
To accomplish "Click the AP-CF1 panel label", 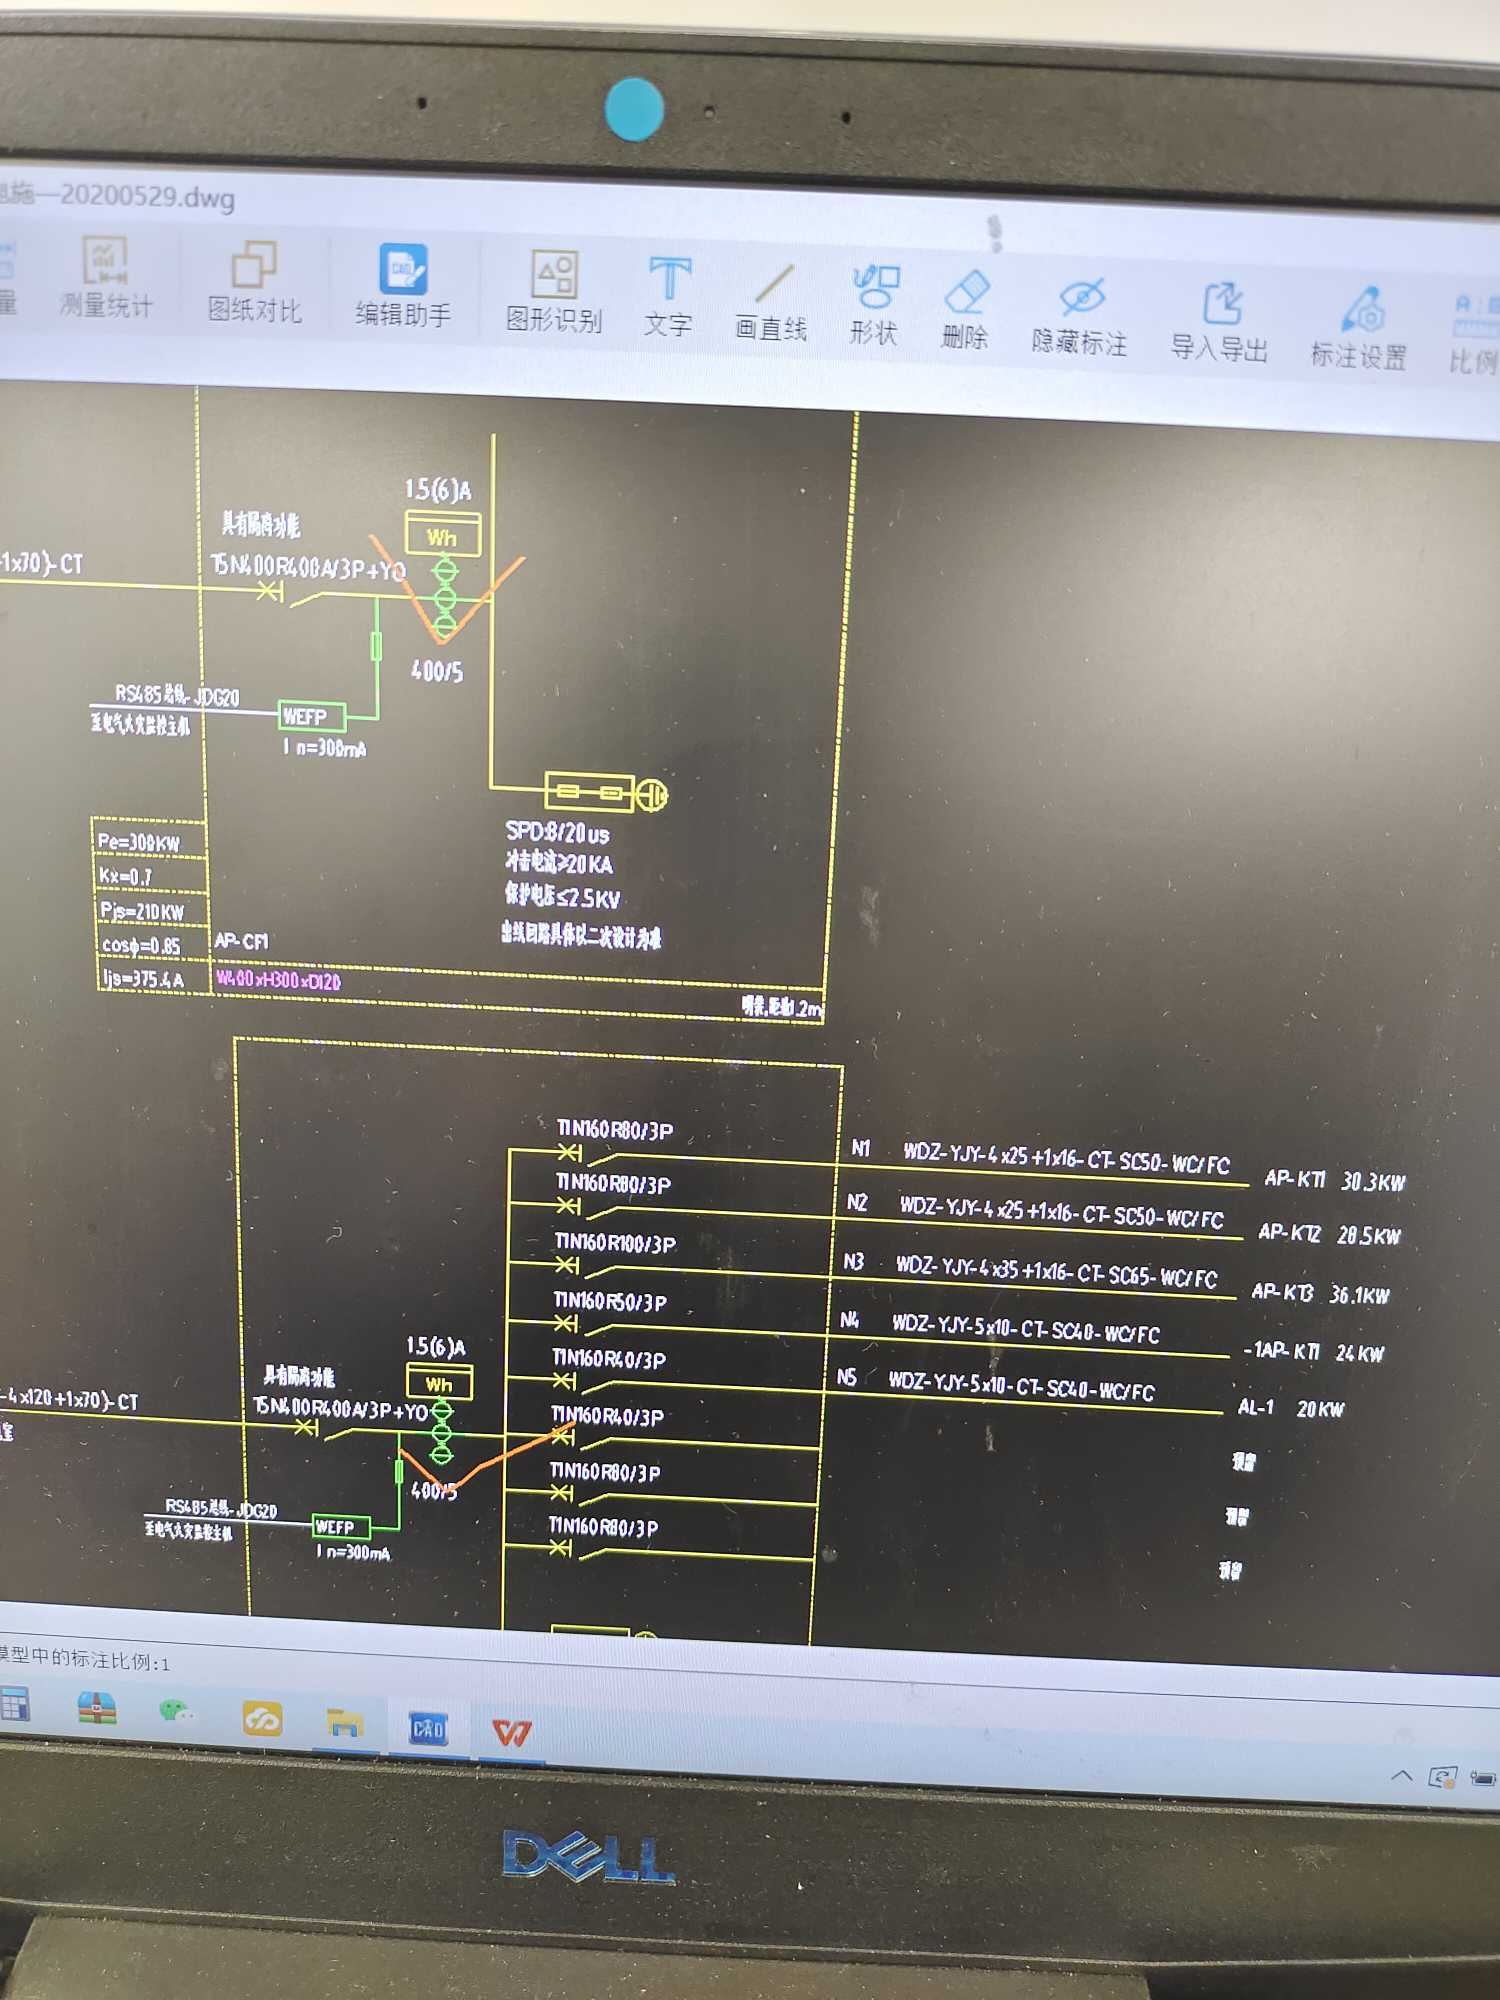I will click(241, 941).
